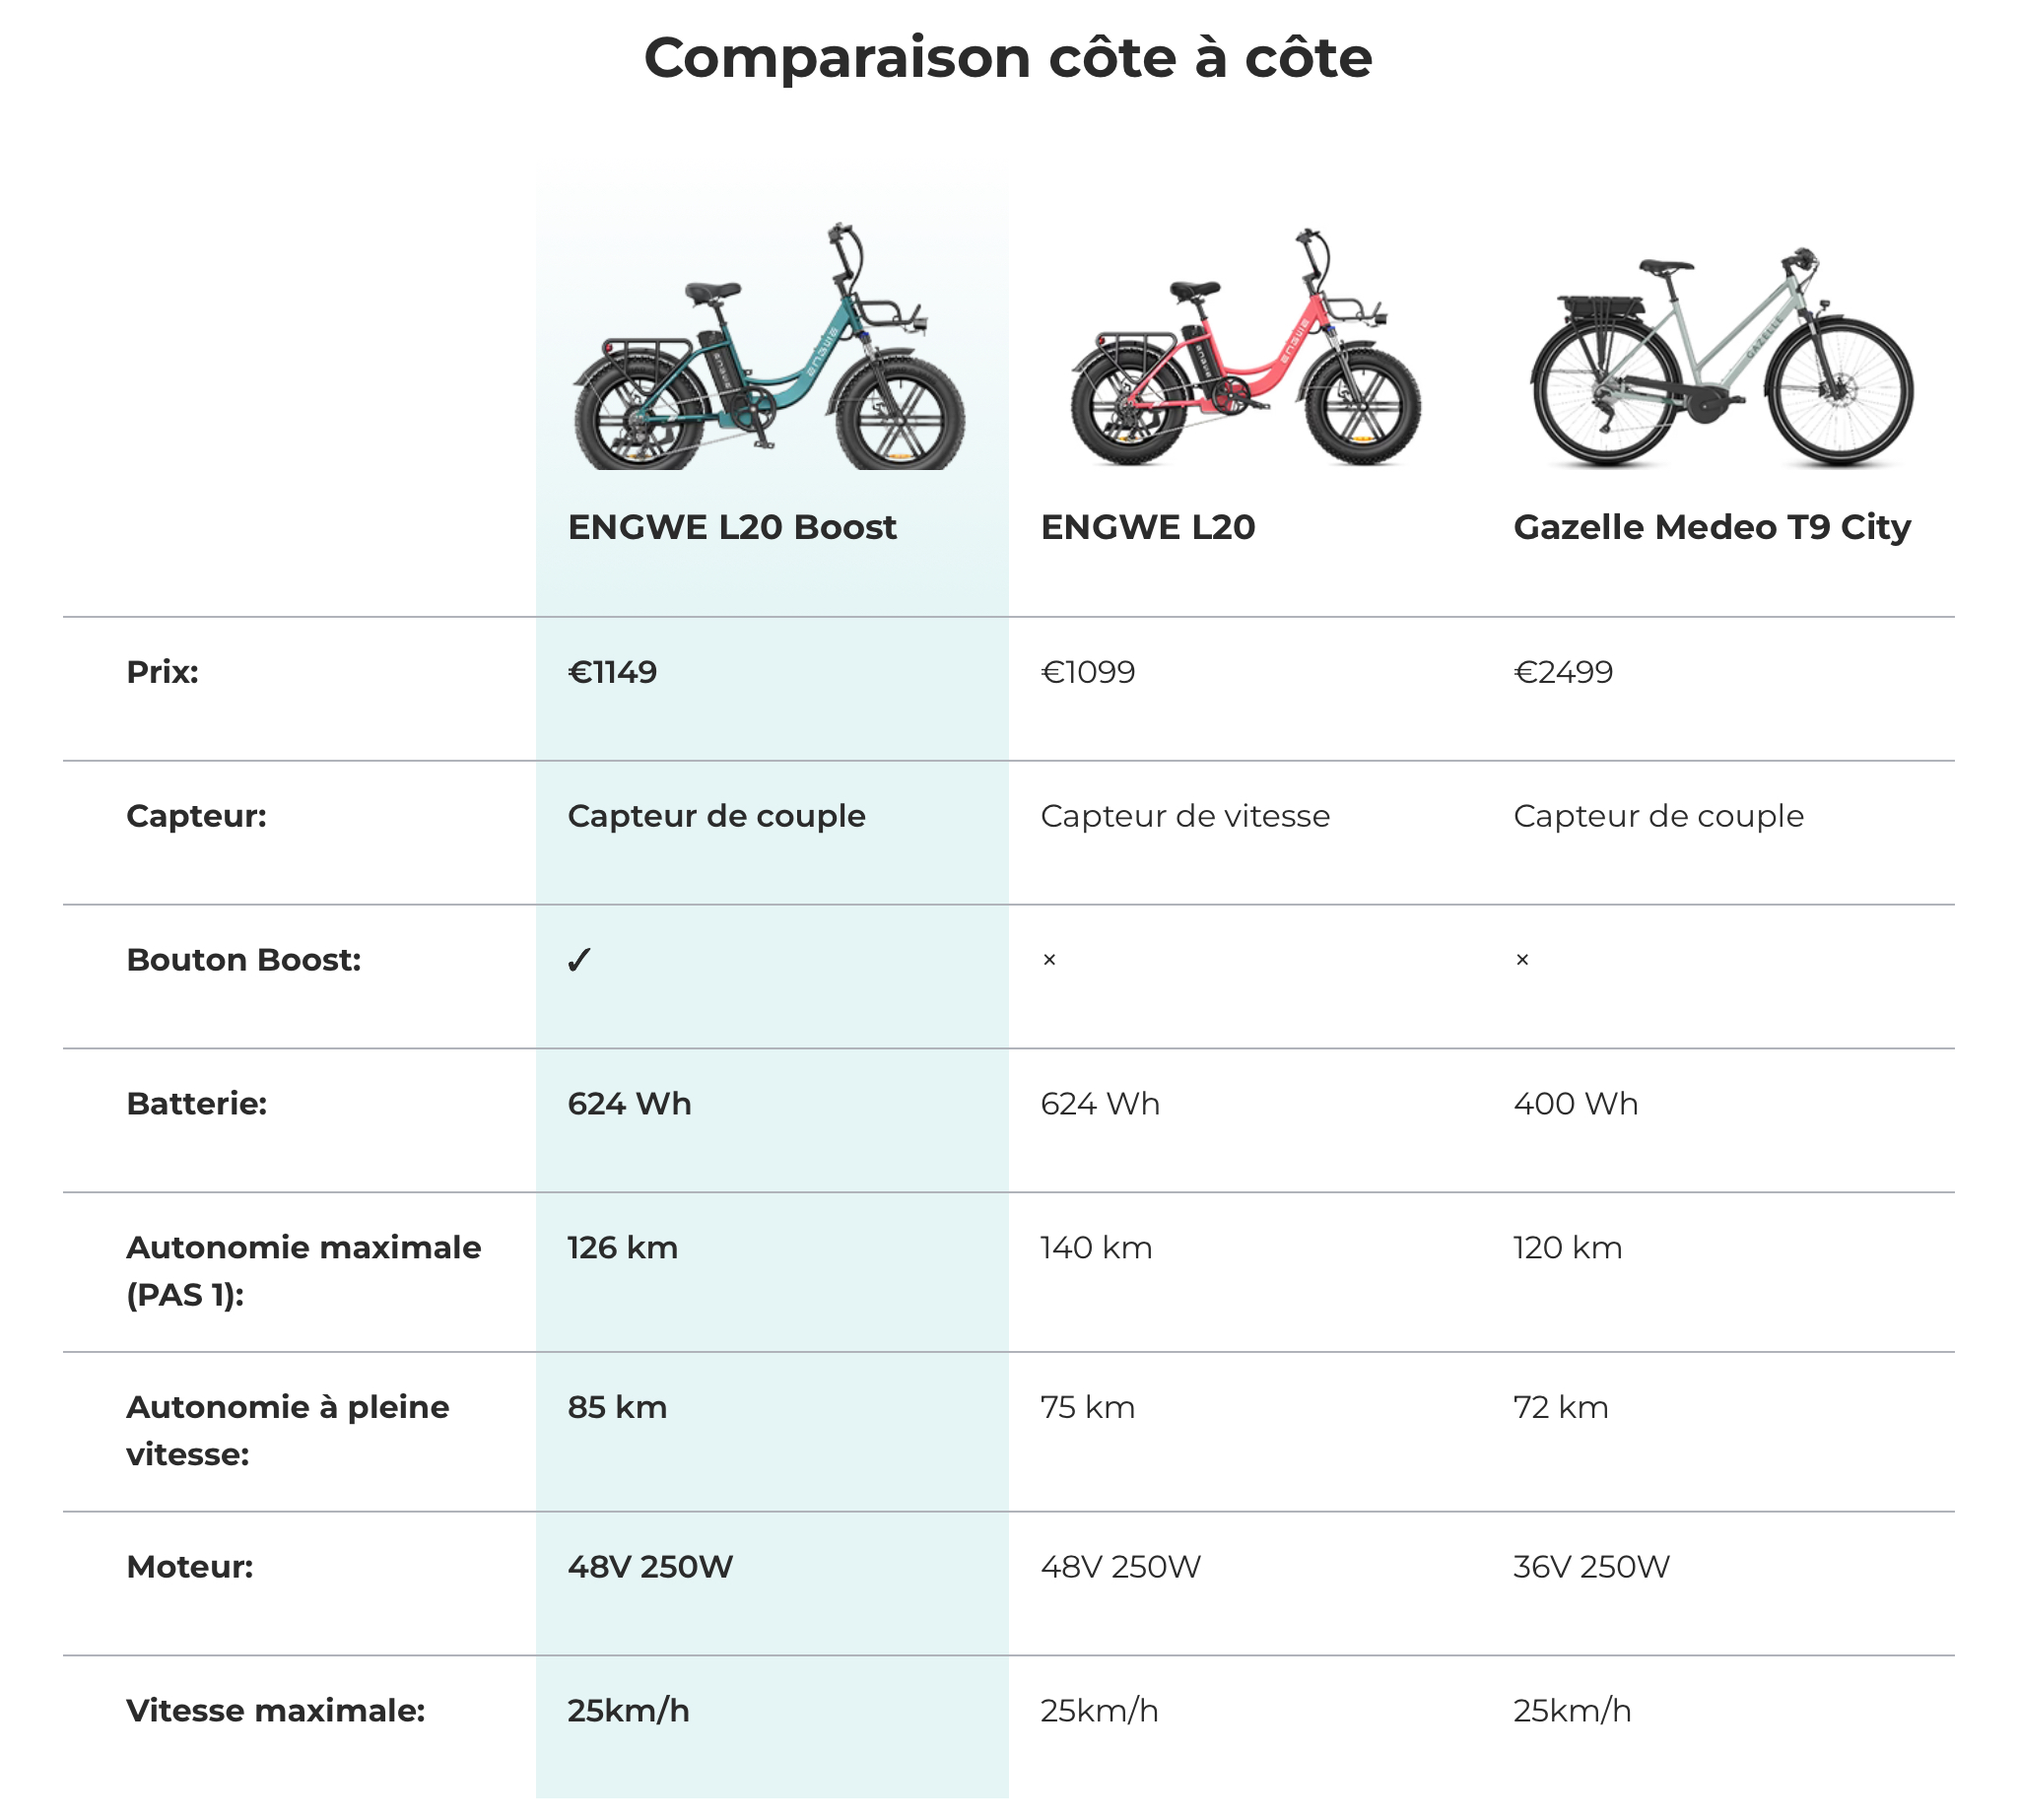
Task: Click the red ENGWE L20 bike image
Action: pyautogui.click(x=1245, y=349)
